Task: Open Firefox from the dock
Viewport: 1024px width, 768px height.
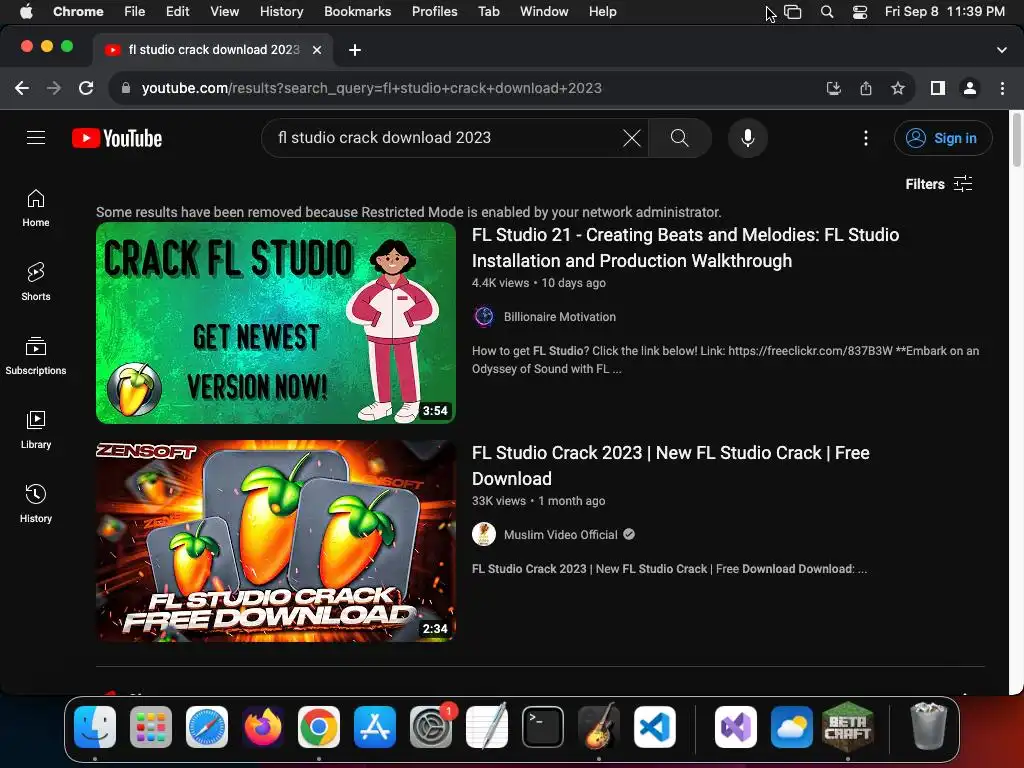Action: 263,727
